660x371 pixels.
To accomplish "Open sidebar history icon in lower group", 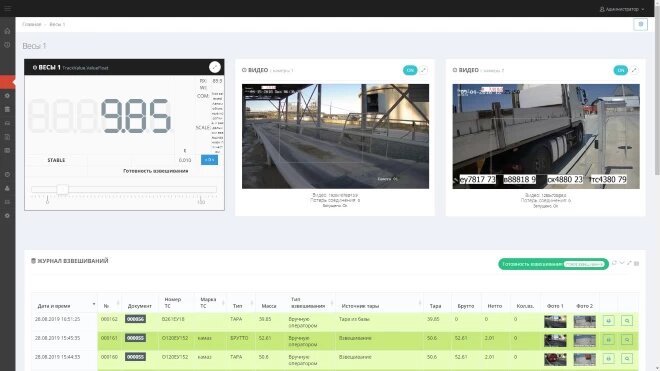I will (7, 174).
